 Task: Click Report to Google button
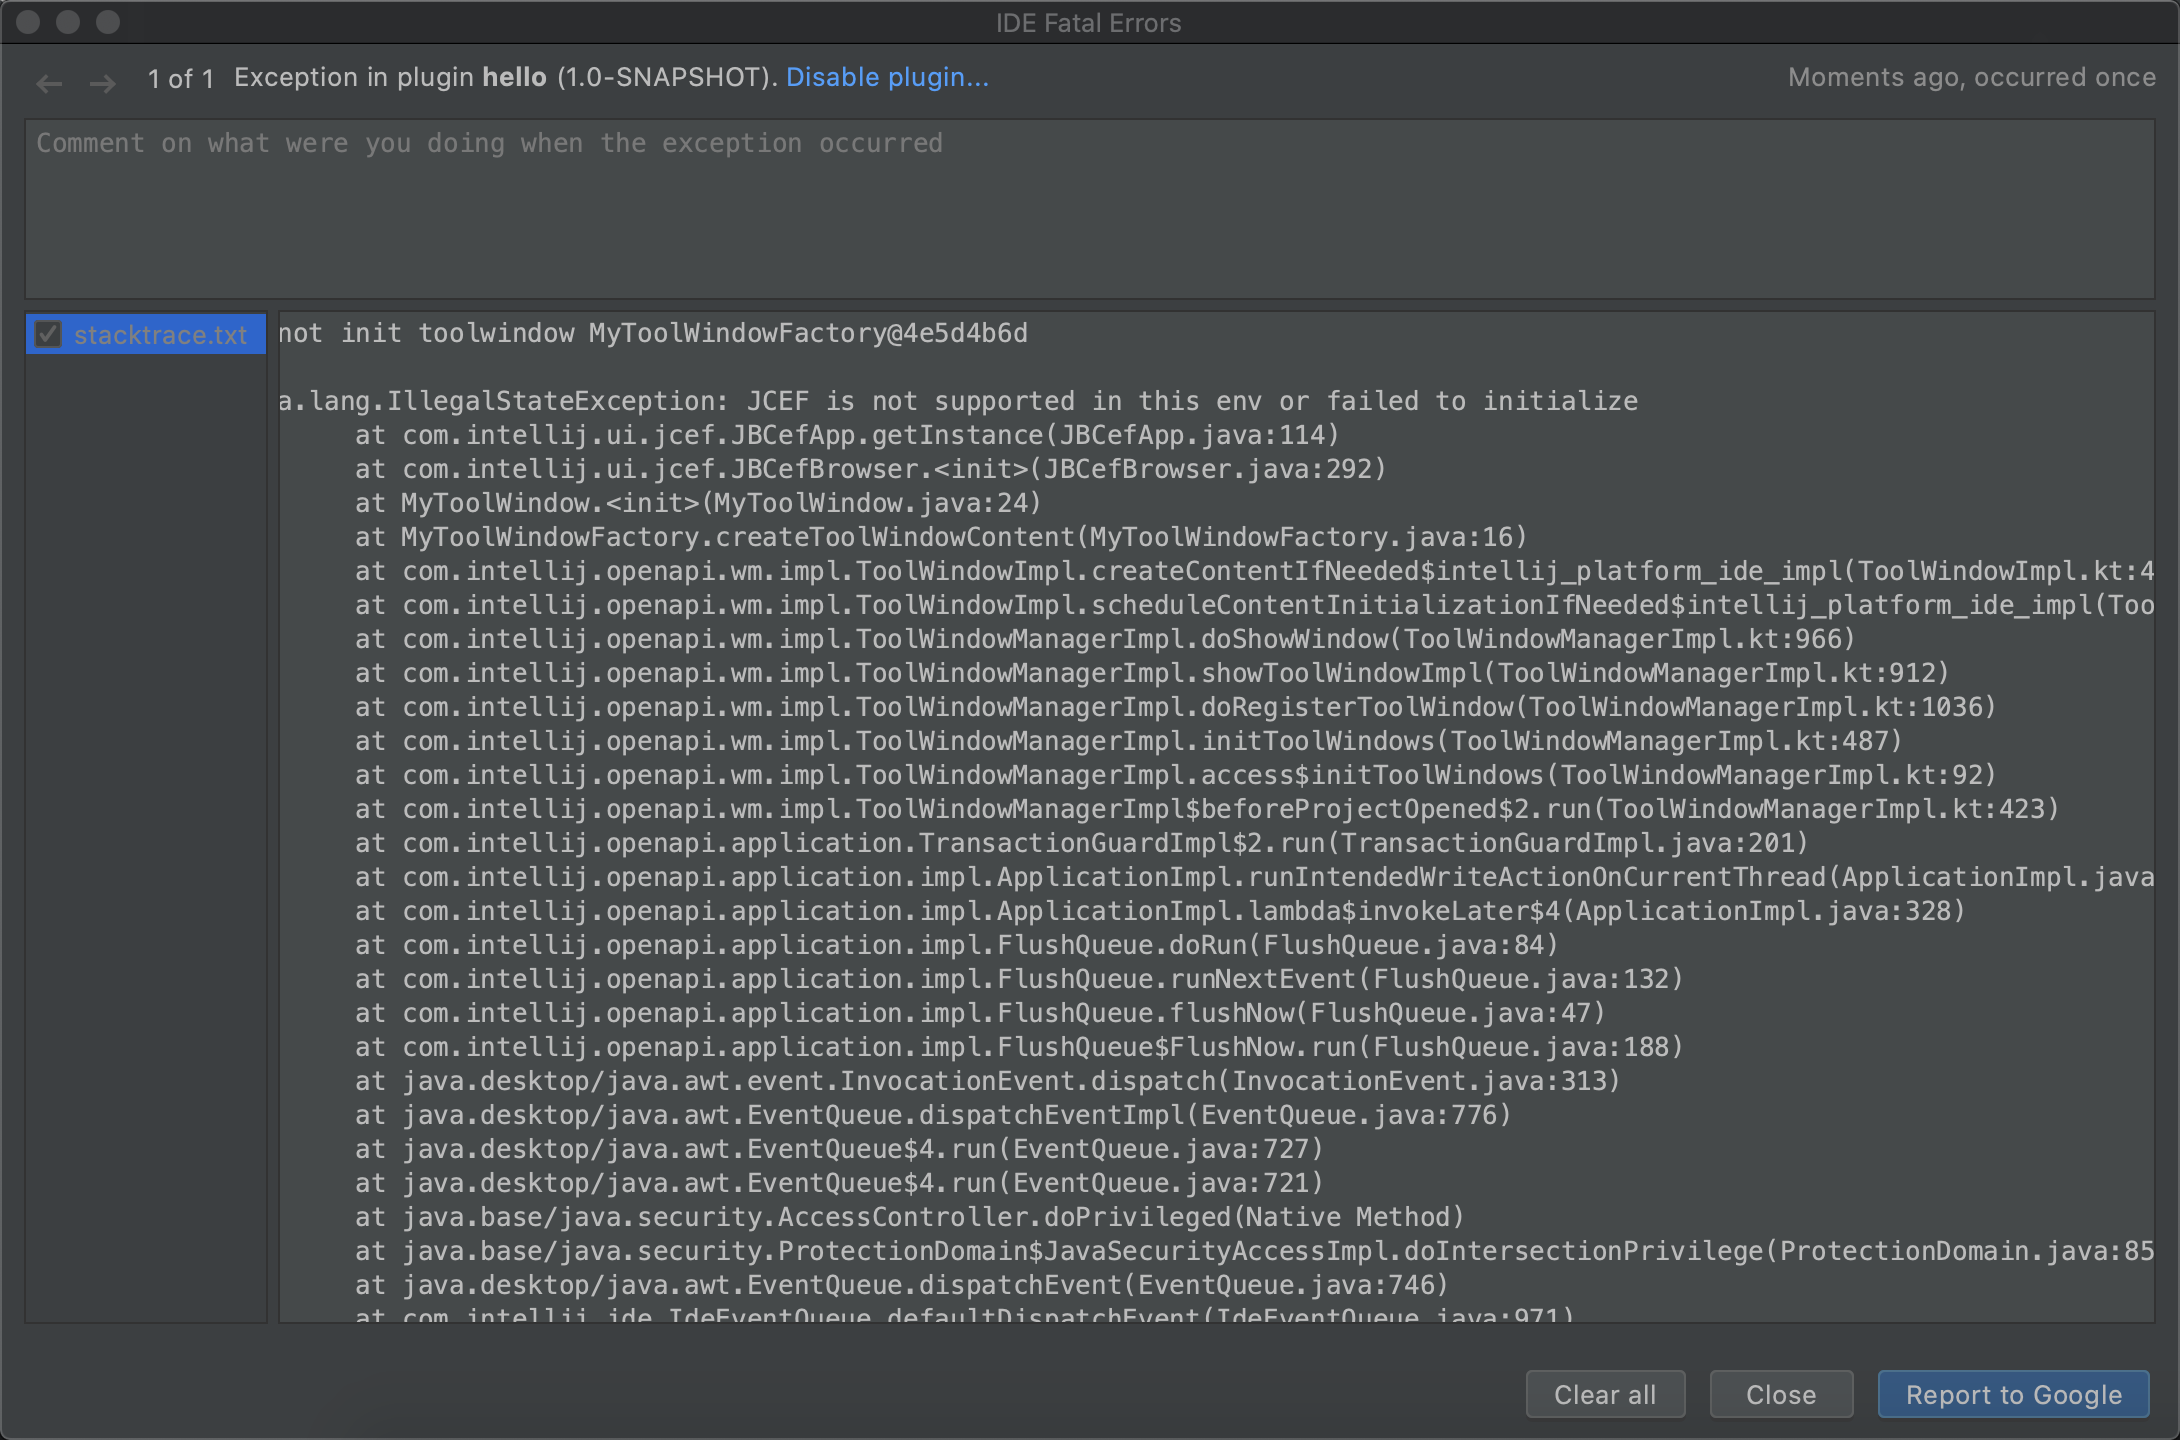click(x=2012, y=1394)
